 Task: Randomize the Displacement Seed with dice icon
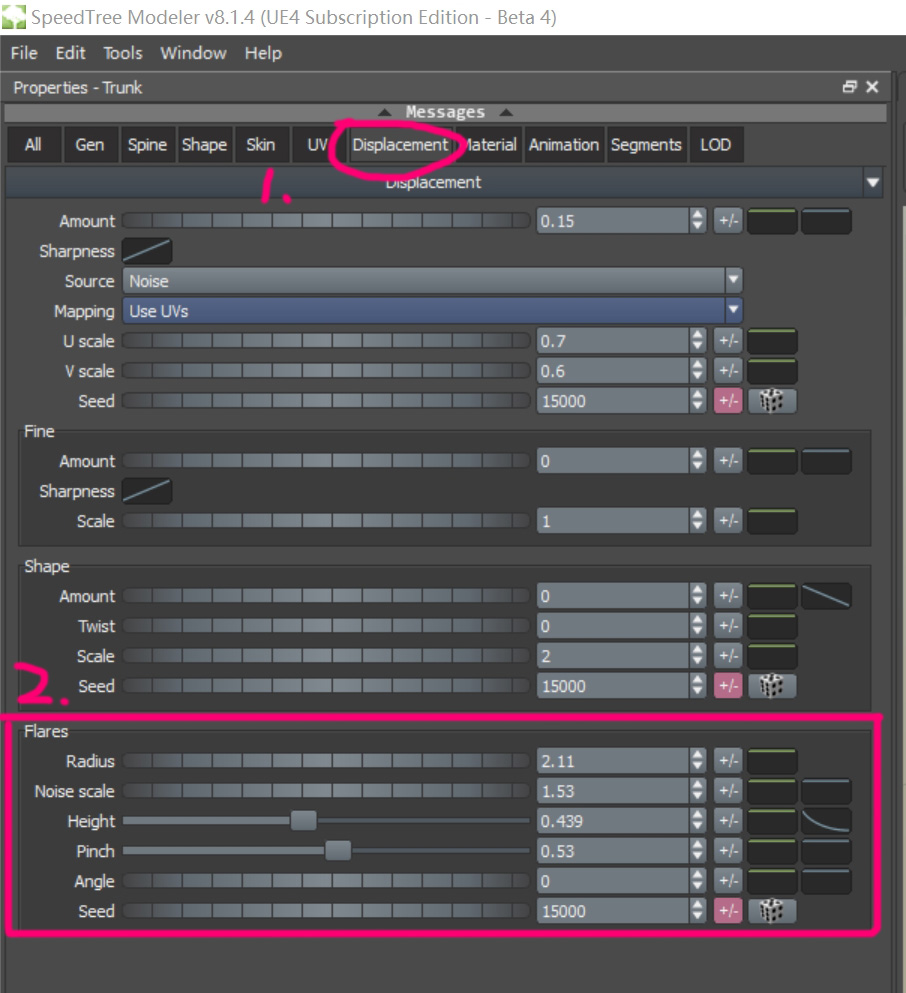(771, 401)
